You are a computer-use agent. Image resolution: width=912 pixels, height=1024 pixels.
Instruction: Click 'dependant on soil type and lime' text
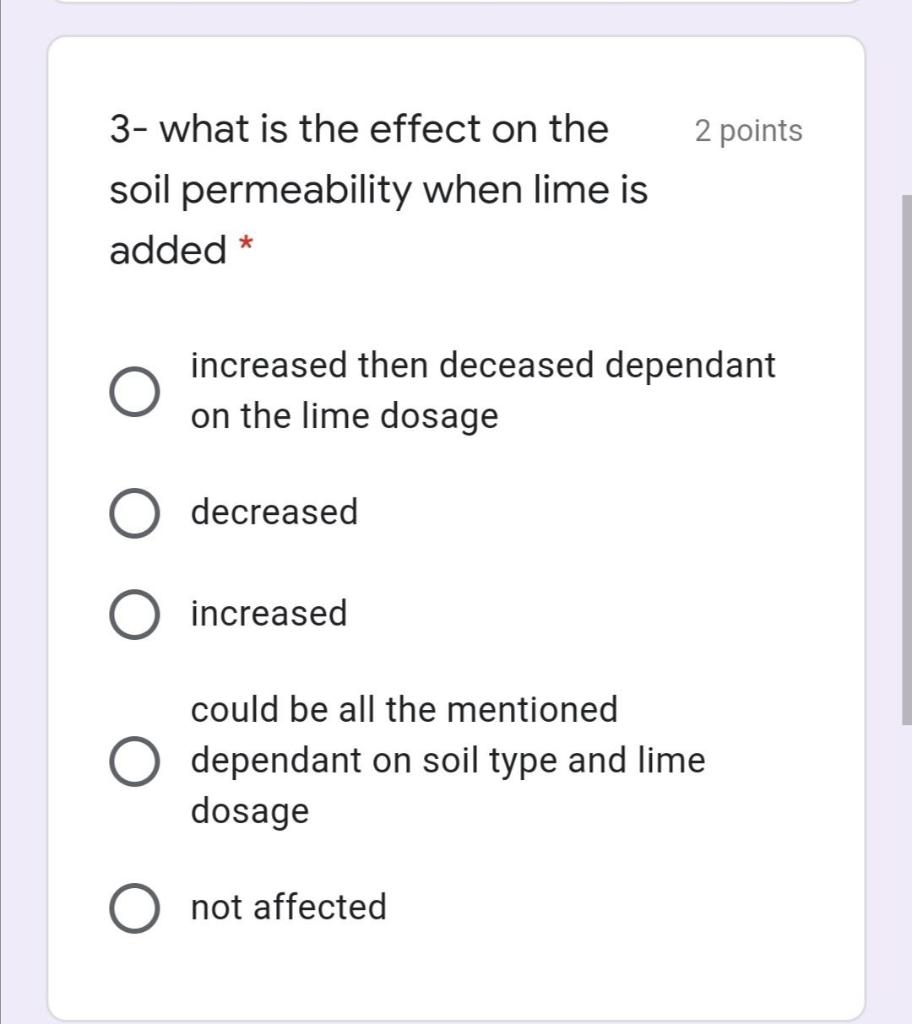click(x=448, y=760)
